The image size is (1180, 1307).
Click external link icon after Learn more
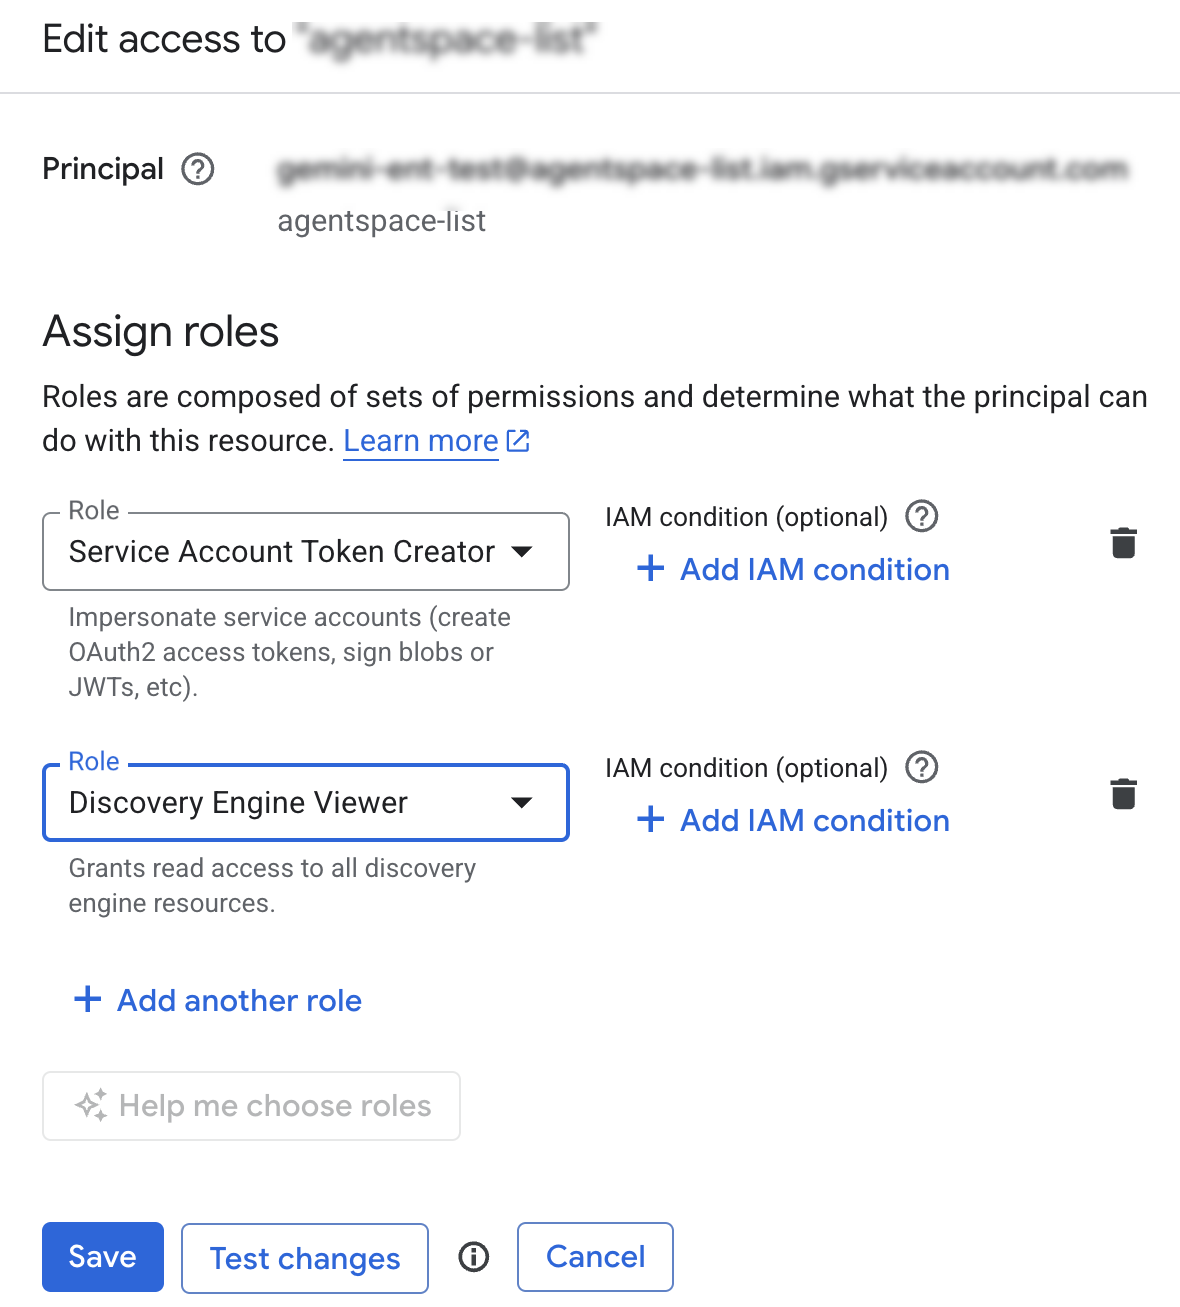[518, 441]
